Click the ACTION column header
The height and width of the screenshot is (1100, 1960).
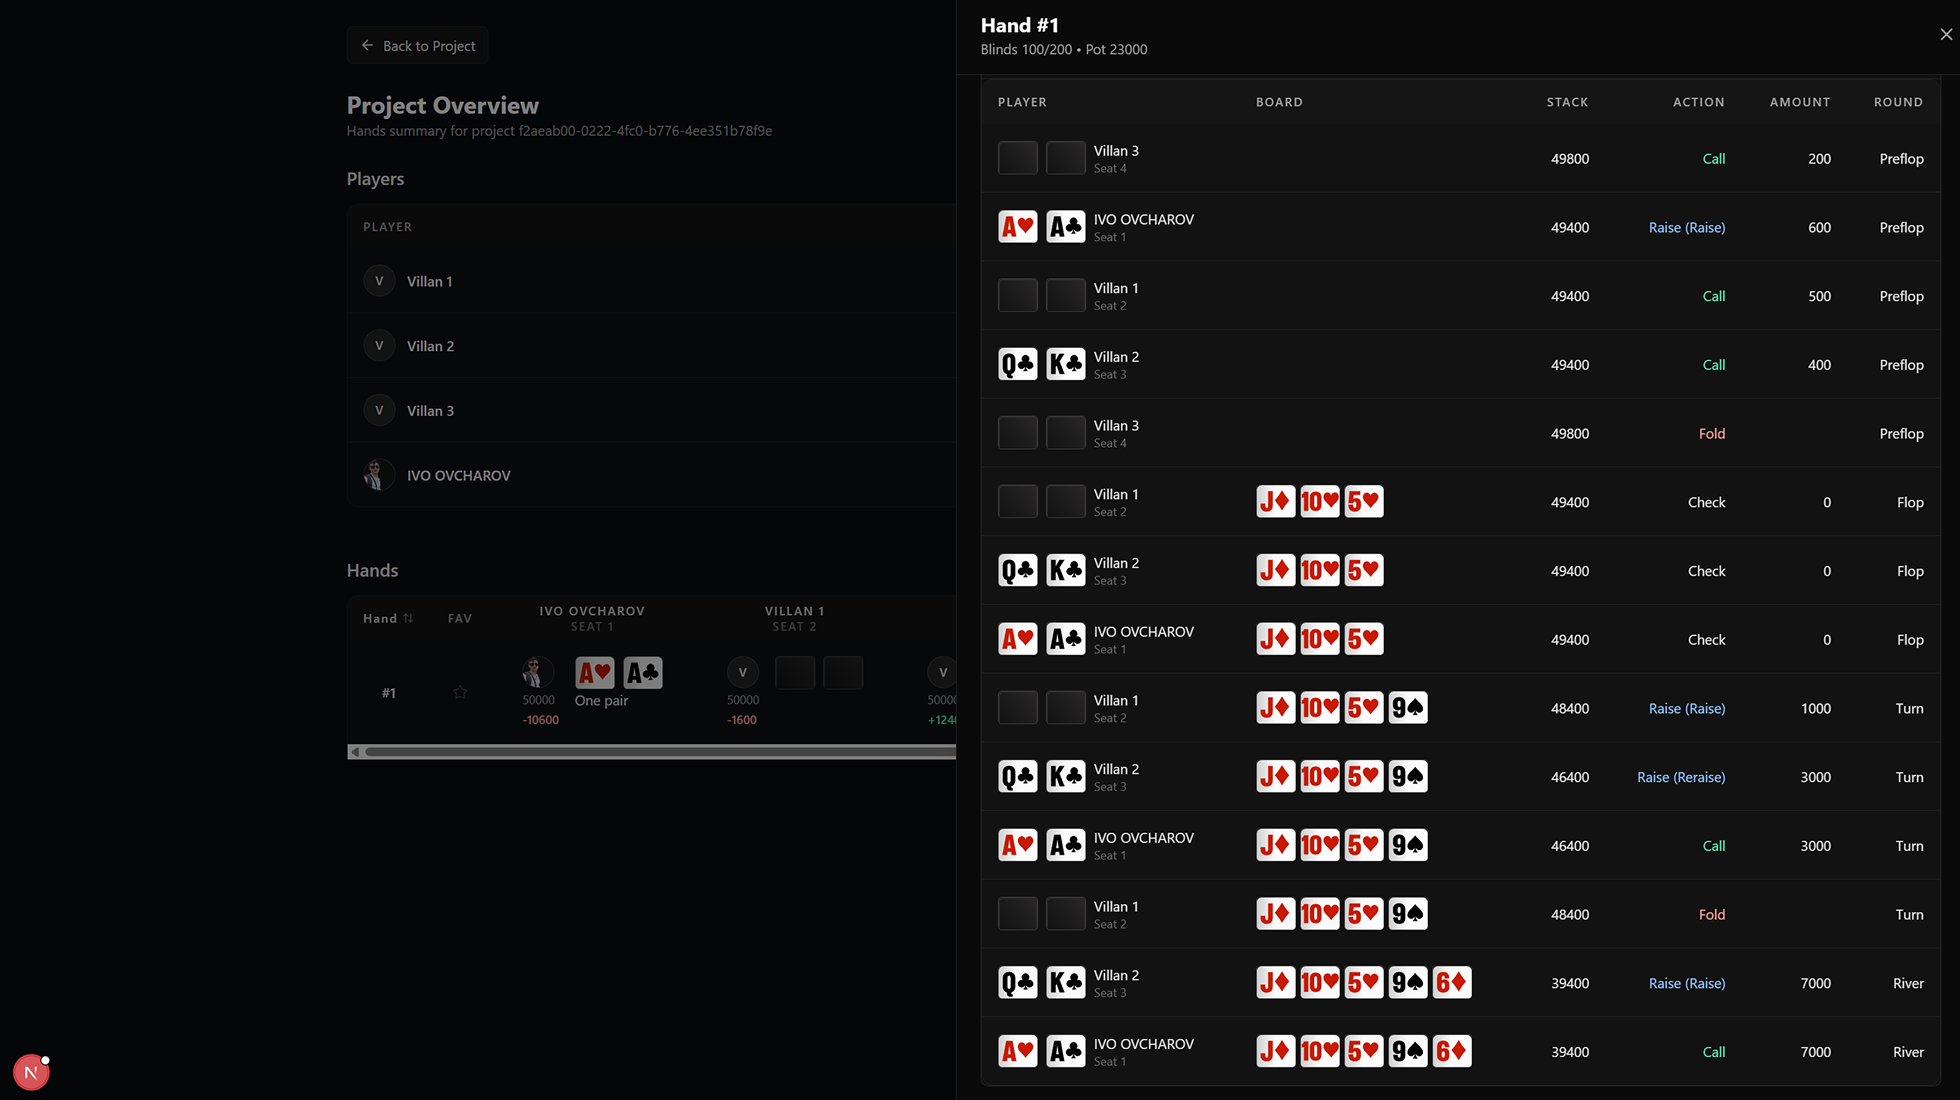click(1698, 102)
